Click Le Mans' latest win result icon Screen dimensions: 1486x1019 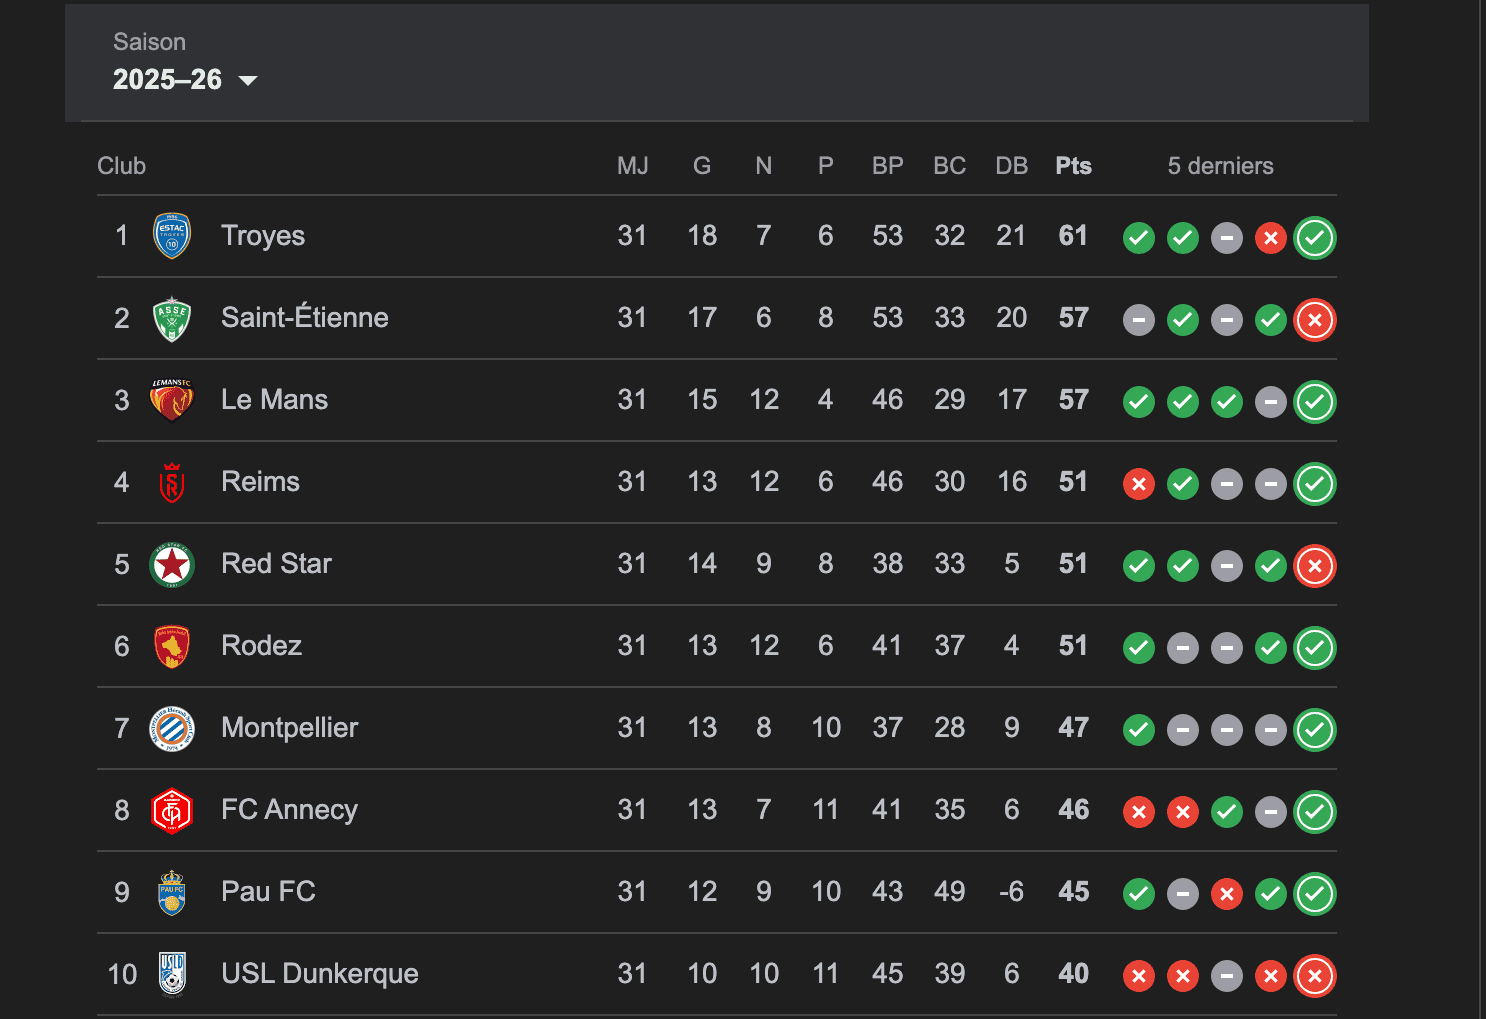point(1315,402)
